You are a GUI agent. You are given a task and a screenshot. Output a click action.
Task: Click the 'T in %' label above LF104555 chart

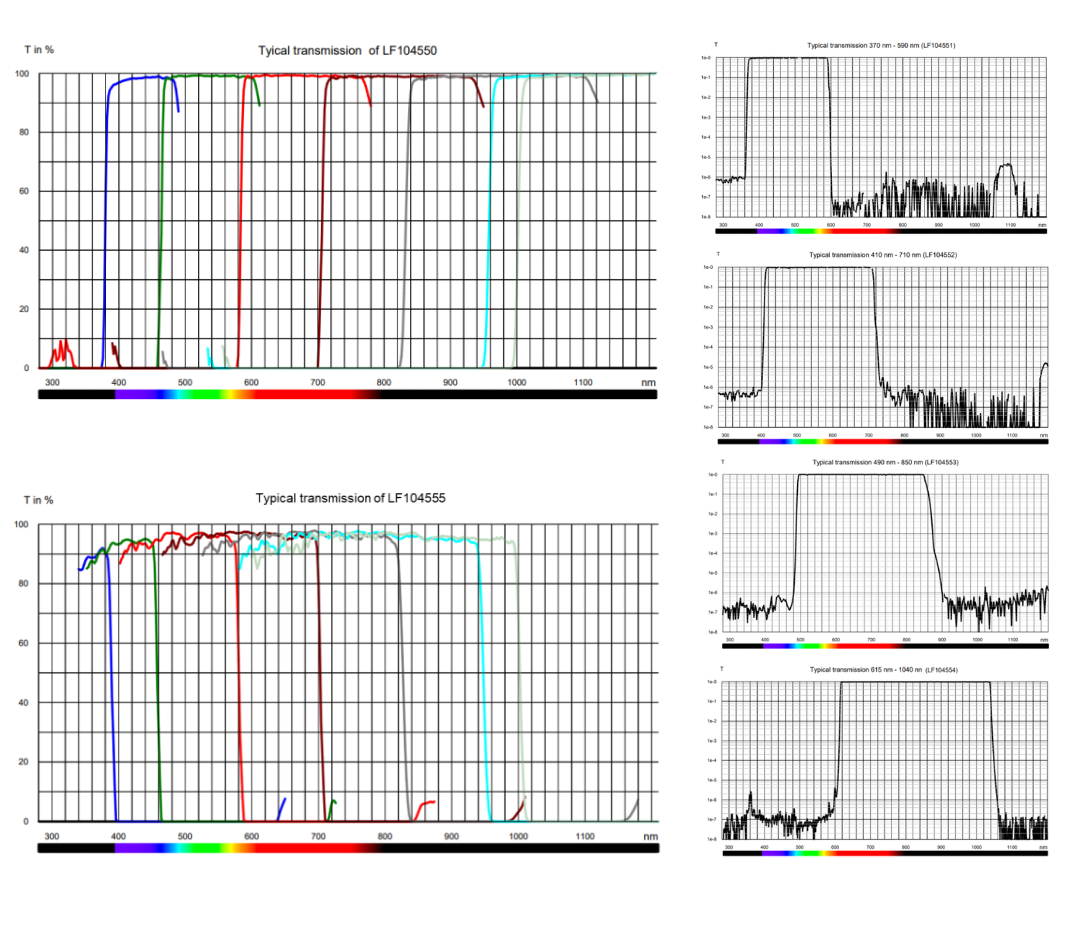(39, 500)
